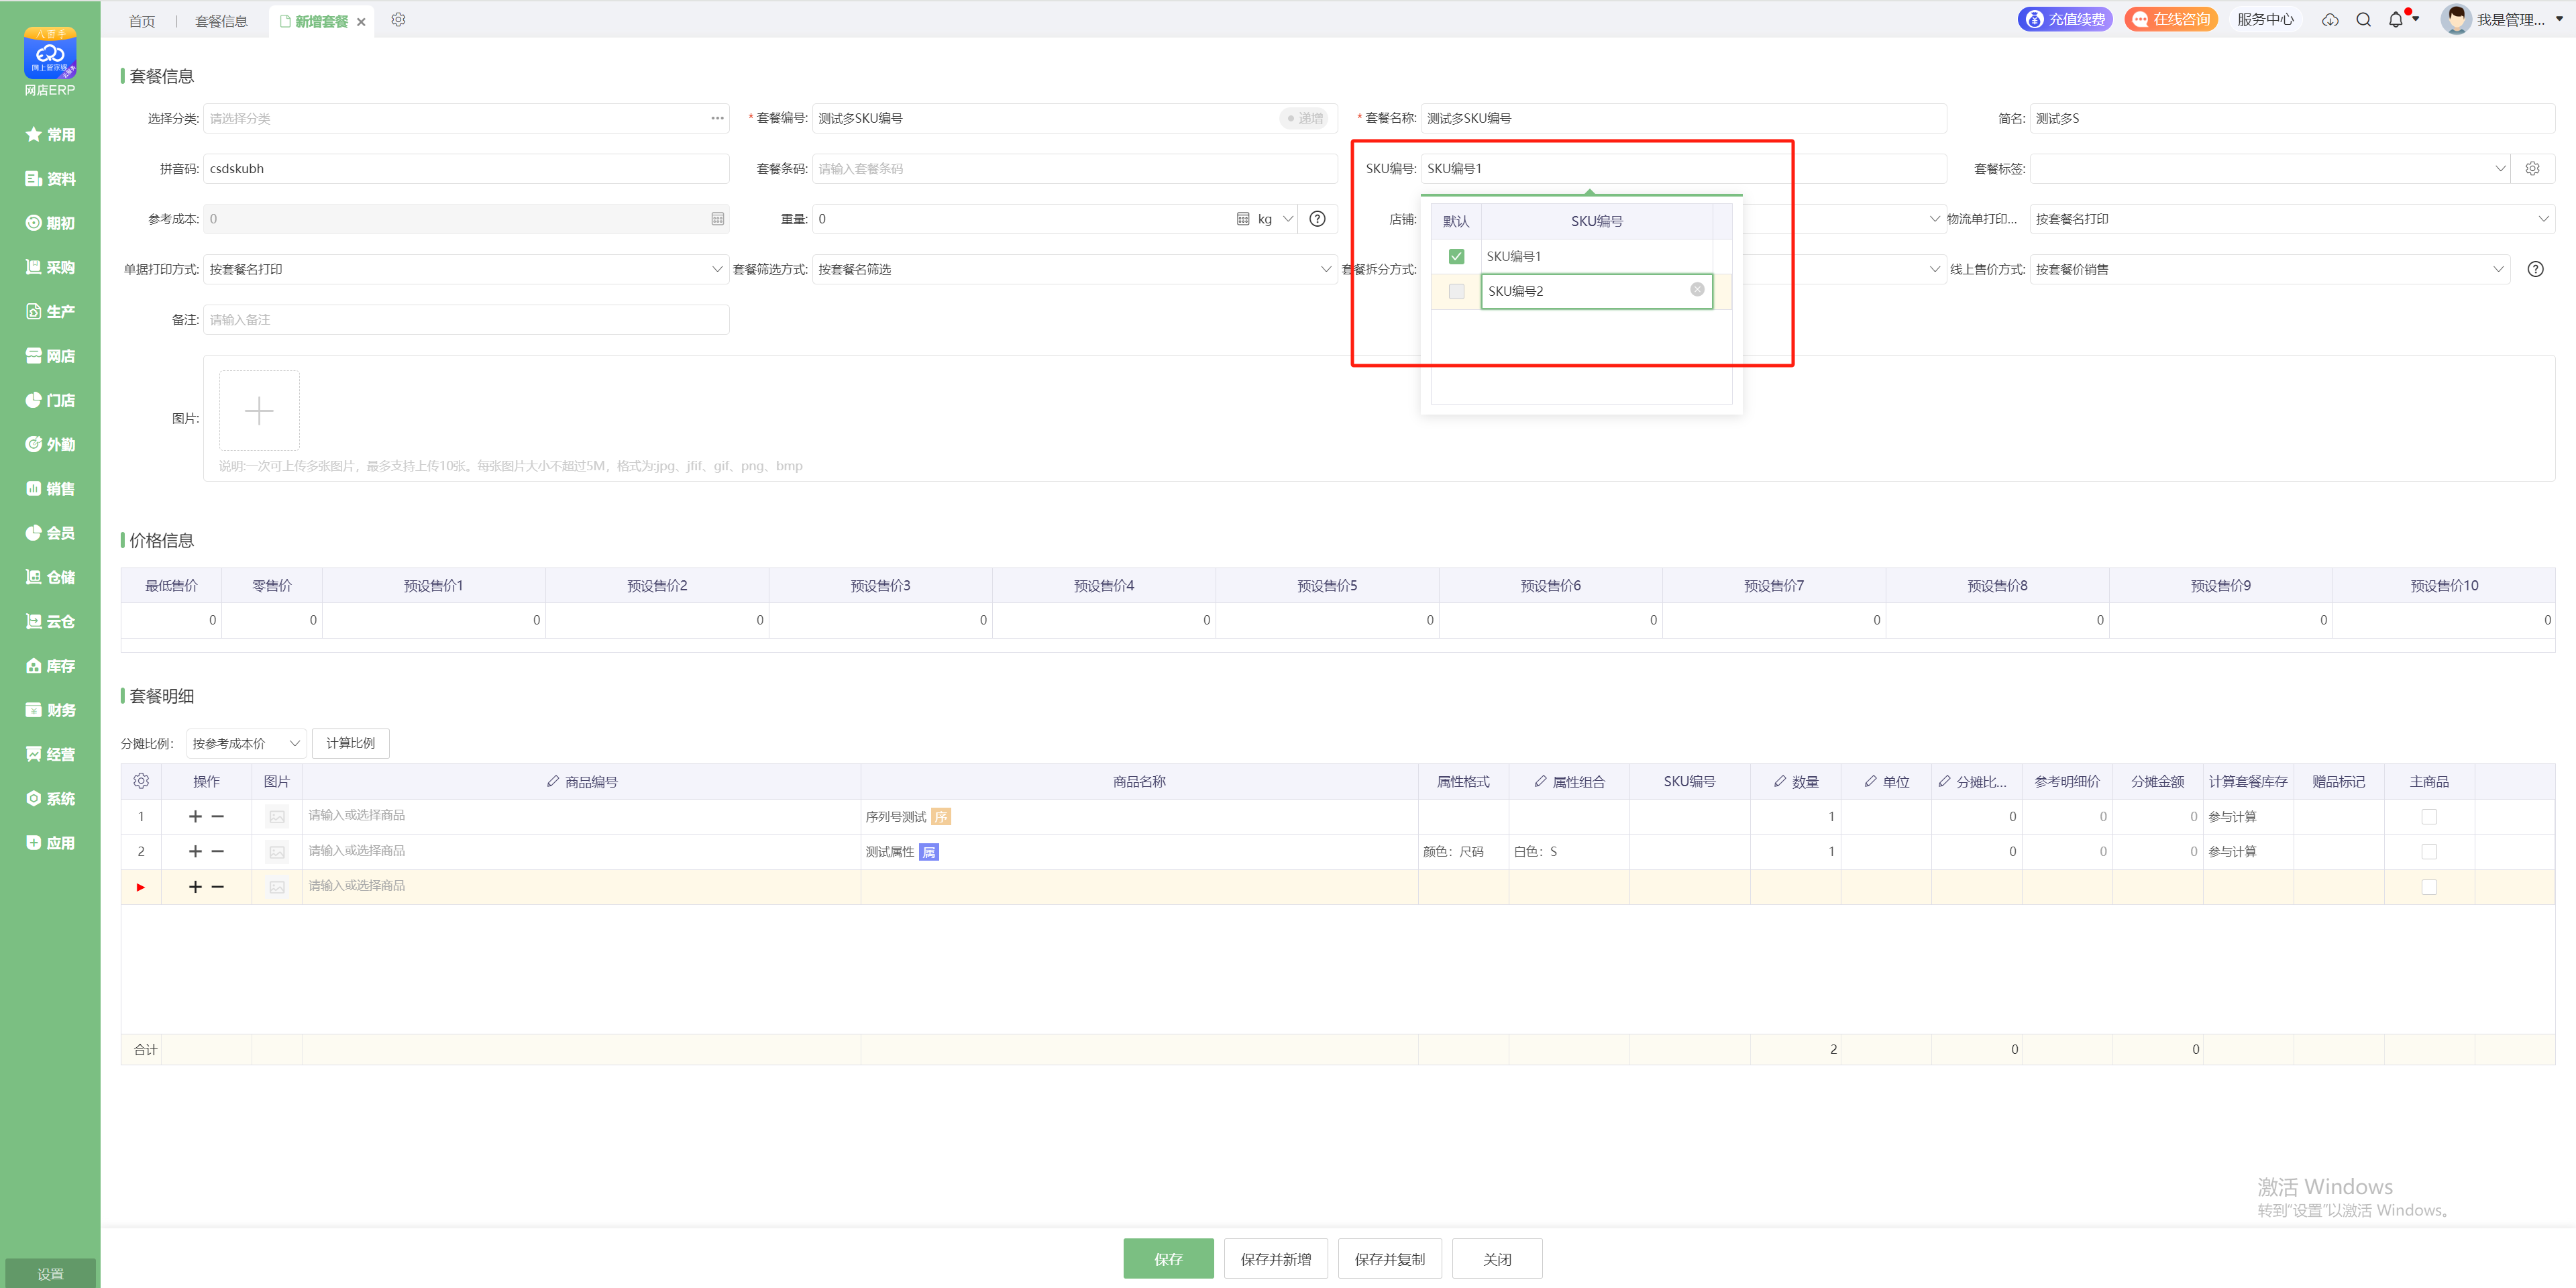Screen dimensions: 2576x1288
Task: Open calculator icon in 参考成本 field
Action: point(717,219)
